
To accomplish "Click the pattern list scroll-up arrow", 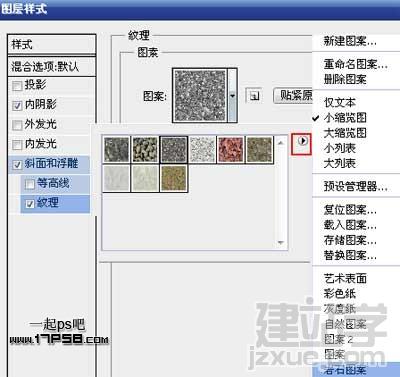I will point(281,143).
